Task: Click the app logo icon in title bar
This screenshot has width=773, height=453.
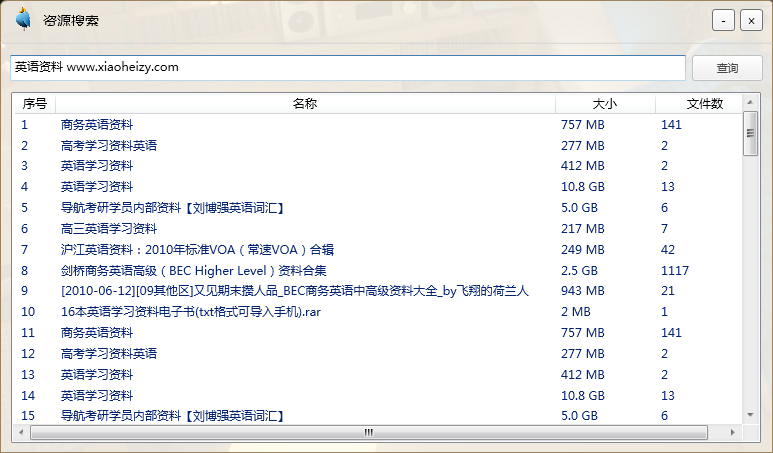Action: pos(23,19)
